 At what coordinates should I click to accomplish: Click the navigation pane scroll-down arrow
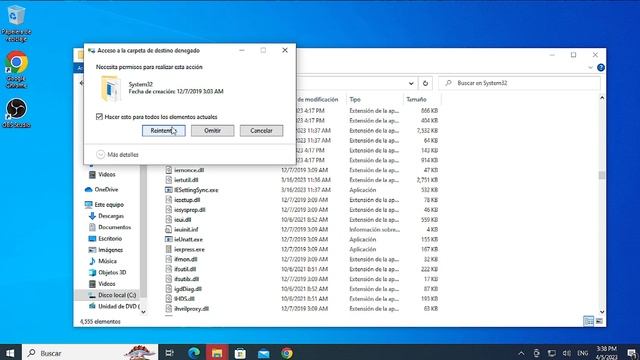[x=143, y=312]
